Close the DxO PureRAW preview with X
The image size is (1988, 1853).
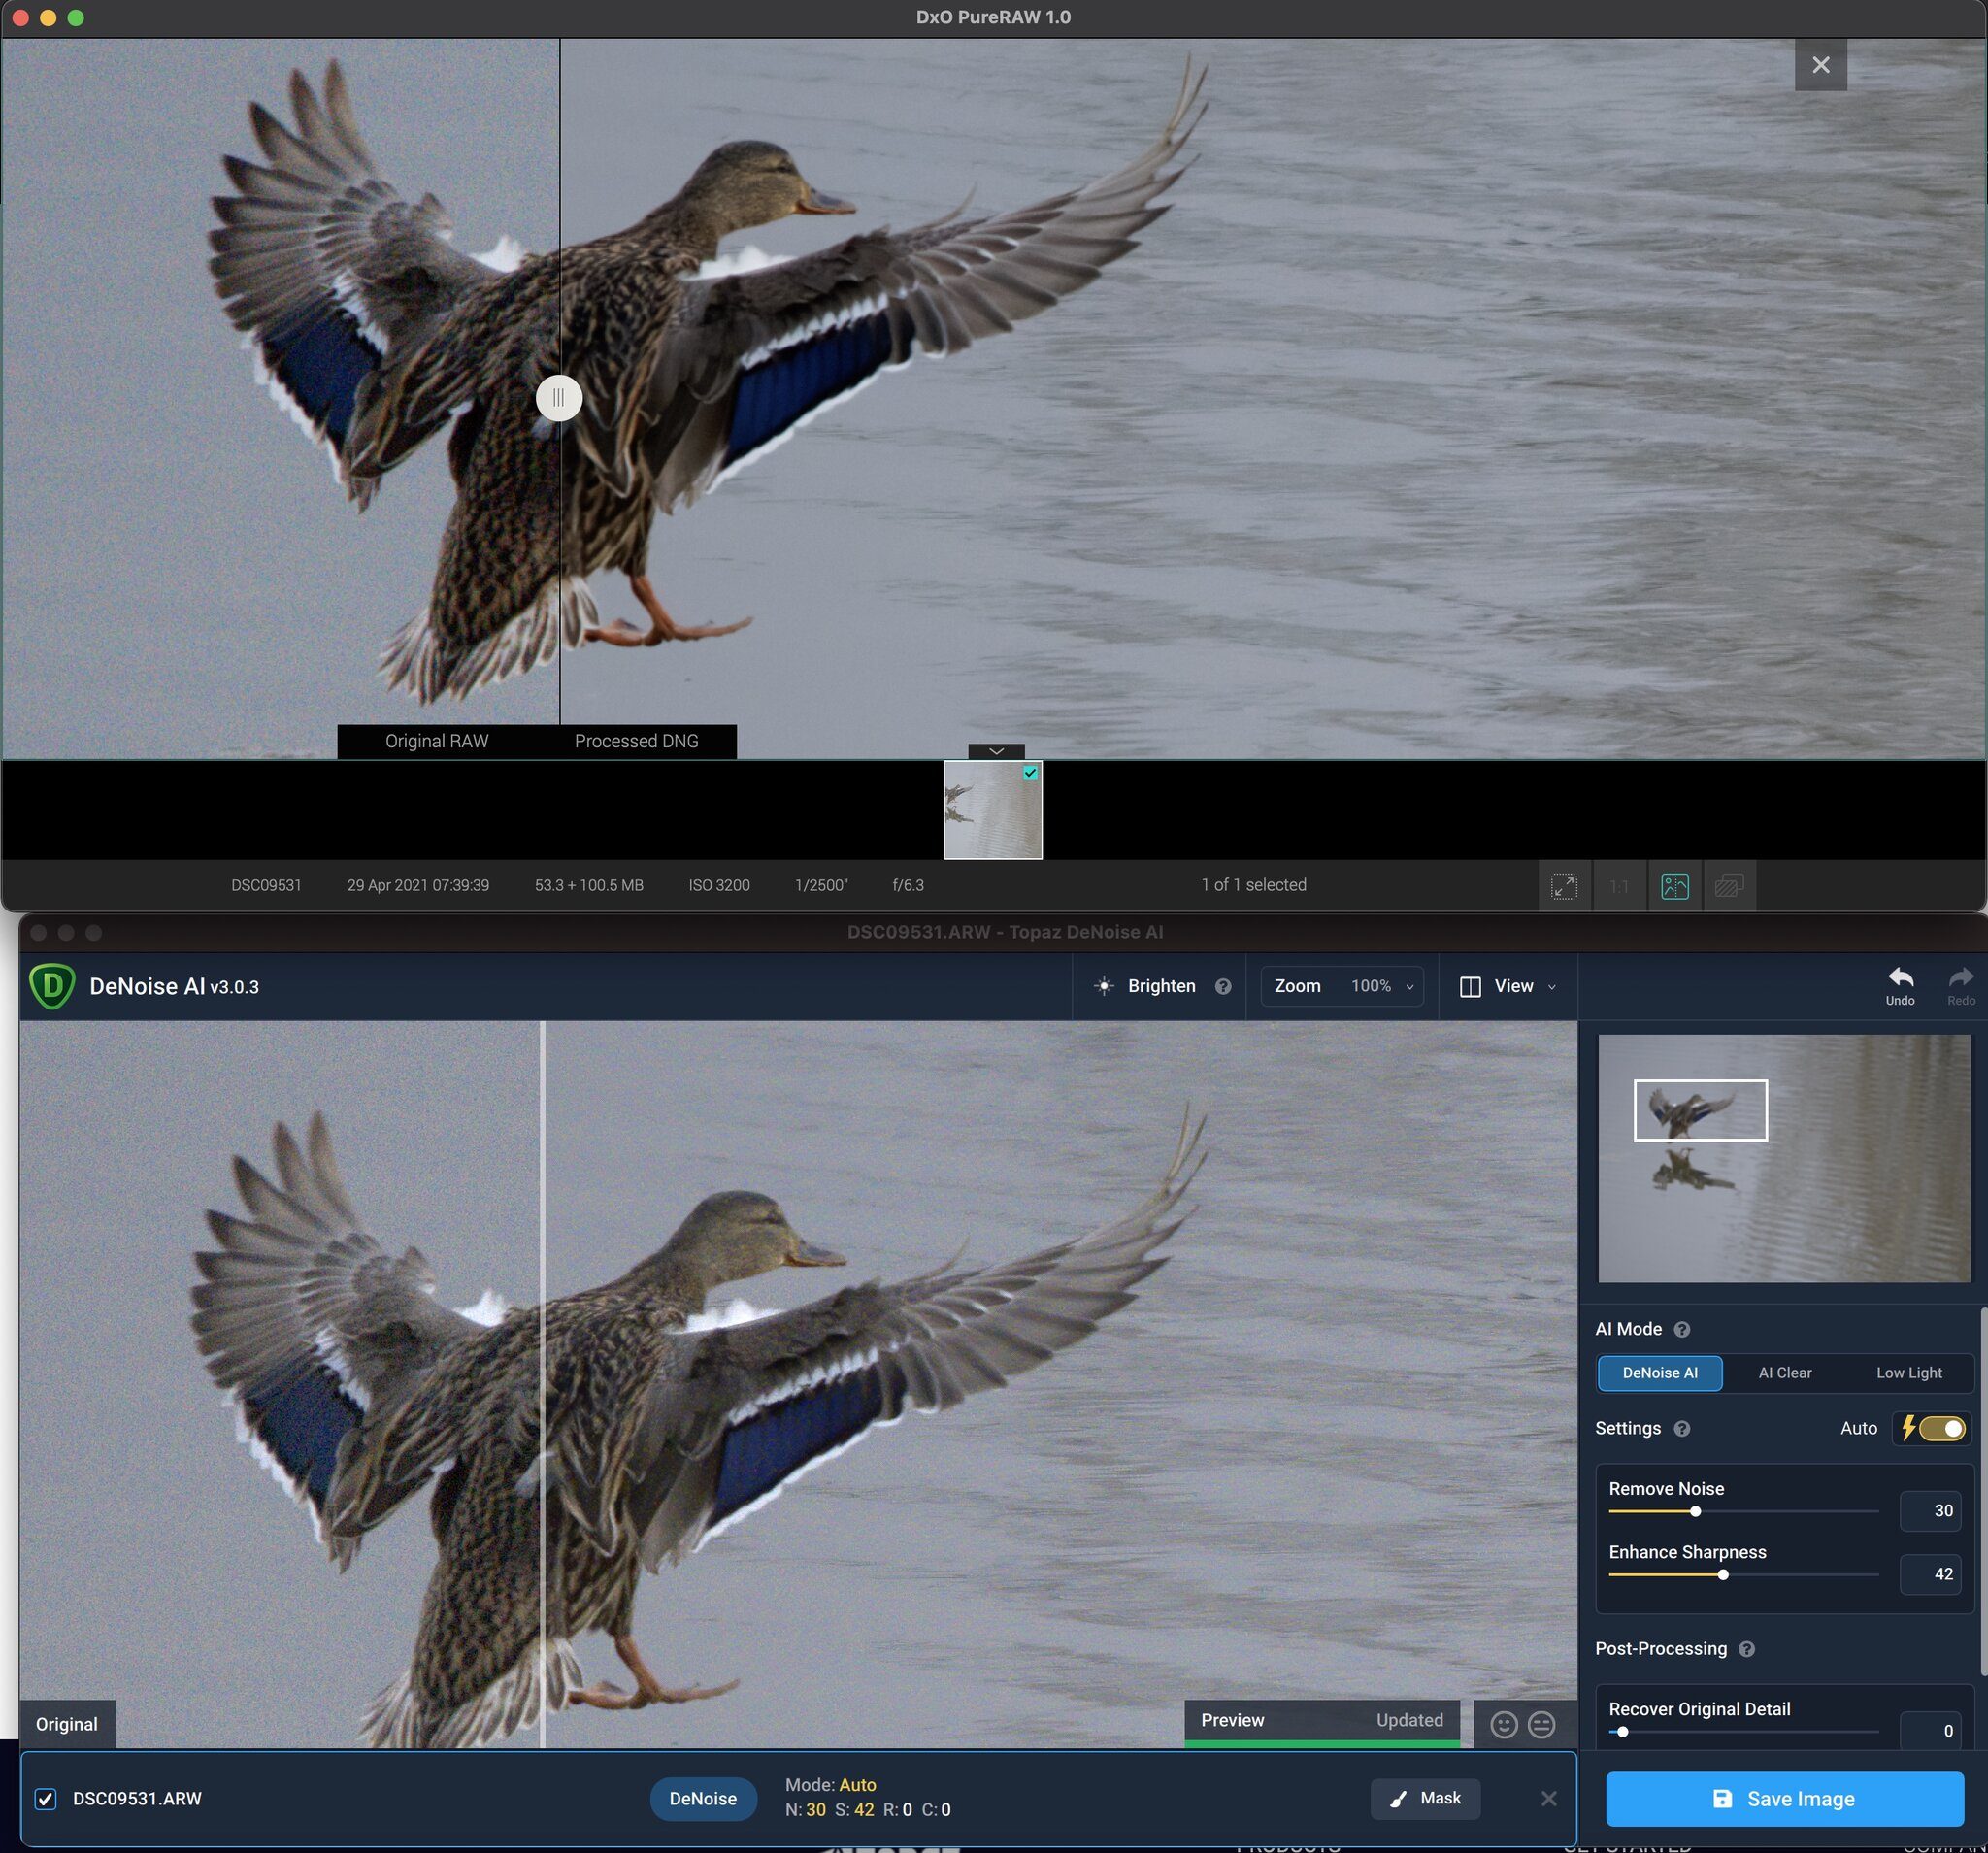coord(1820,65)
